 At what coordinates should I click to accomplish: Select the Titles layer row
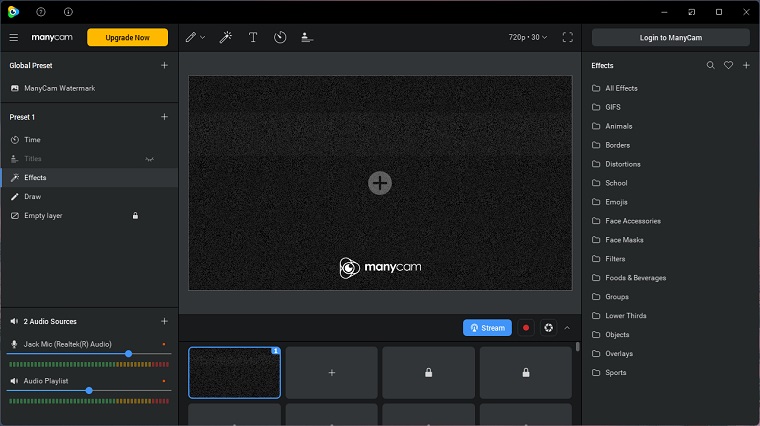90,159
